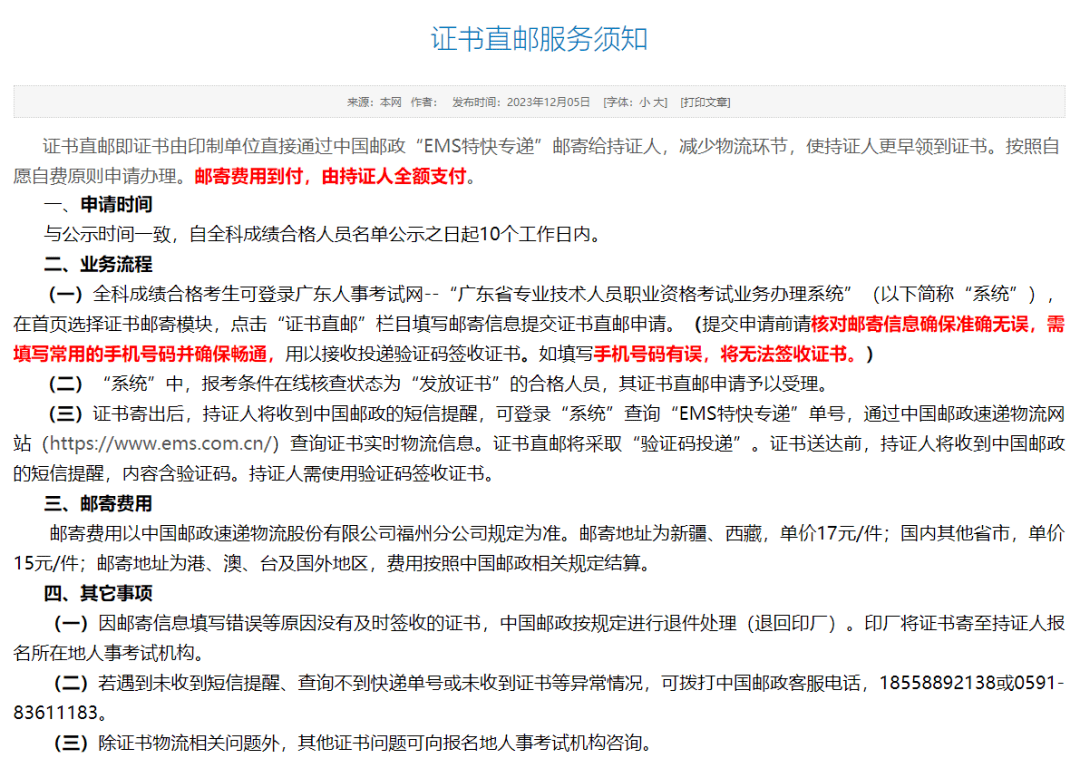The width and height of the screenshot is (1080, 778).
Task: Click the publish date 2023年12月05日
Action: click(x=548, y=103)
